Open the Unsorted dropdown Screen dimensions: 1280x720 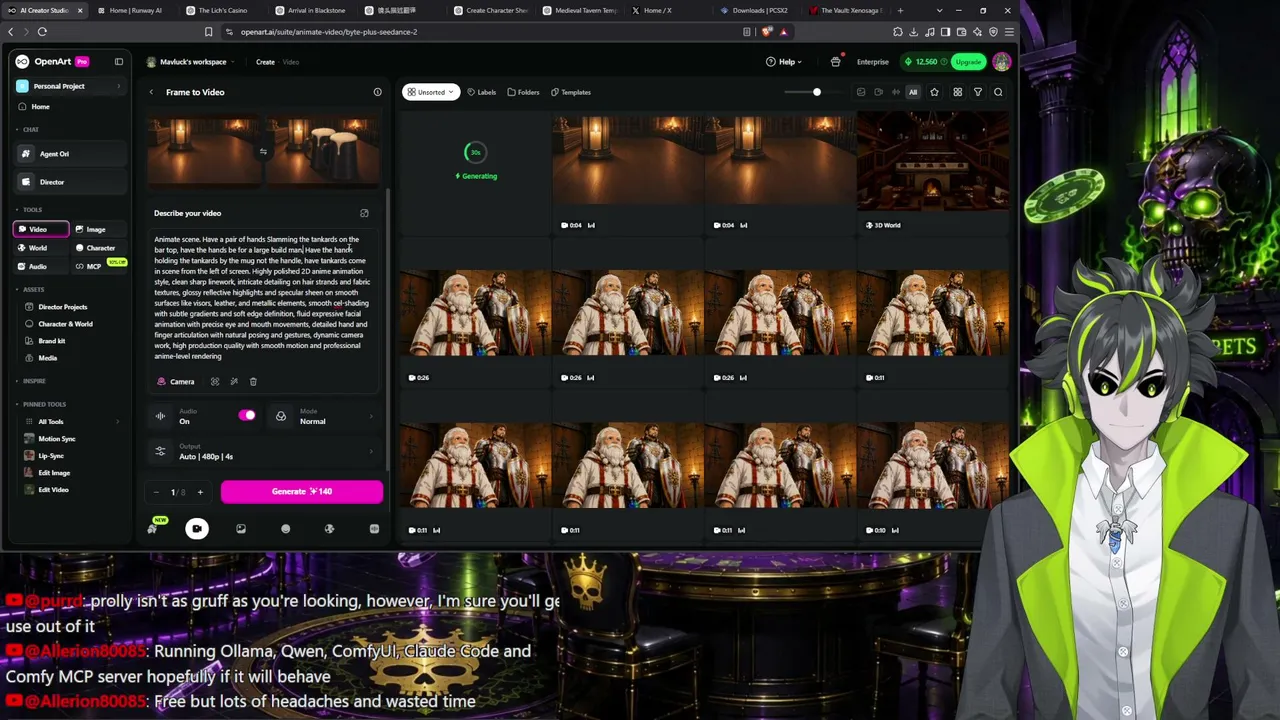tap(429, 92)
